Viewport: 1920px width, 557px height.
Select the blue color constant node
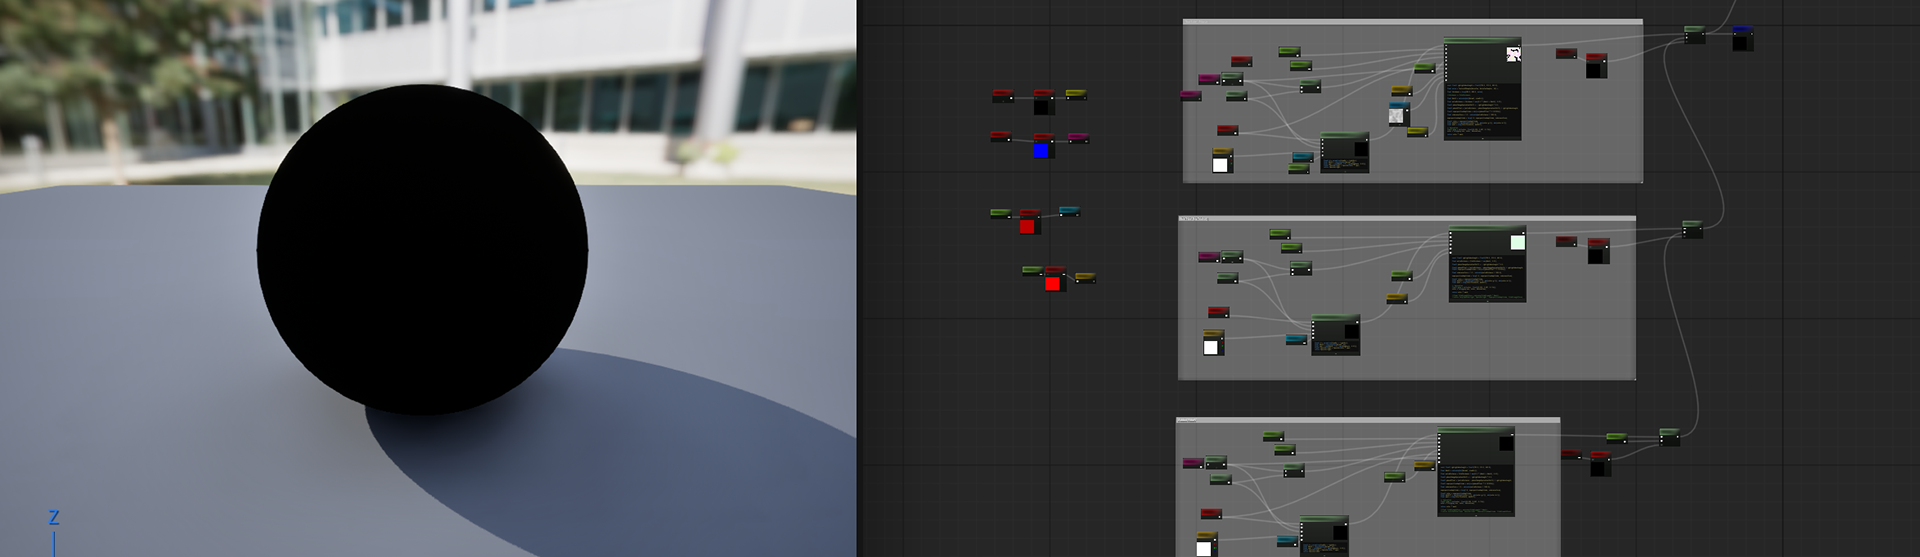click(x=1042, y=145)
